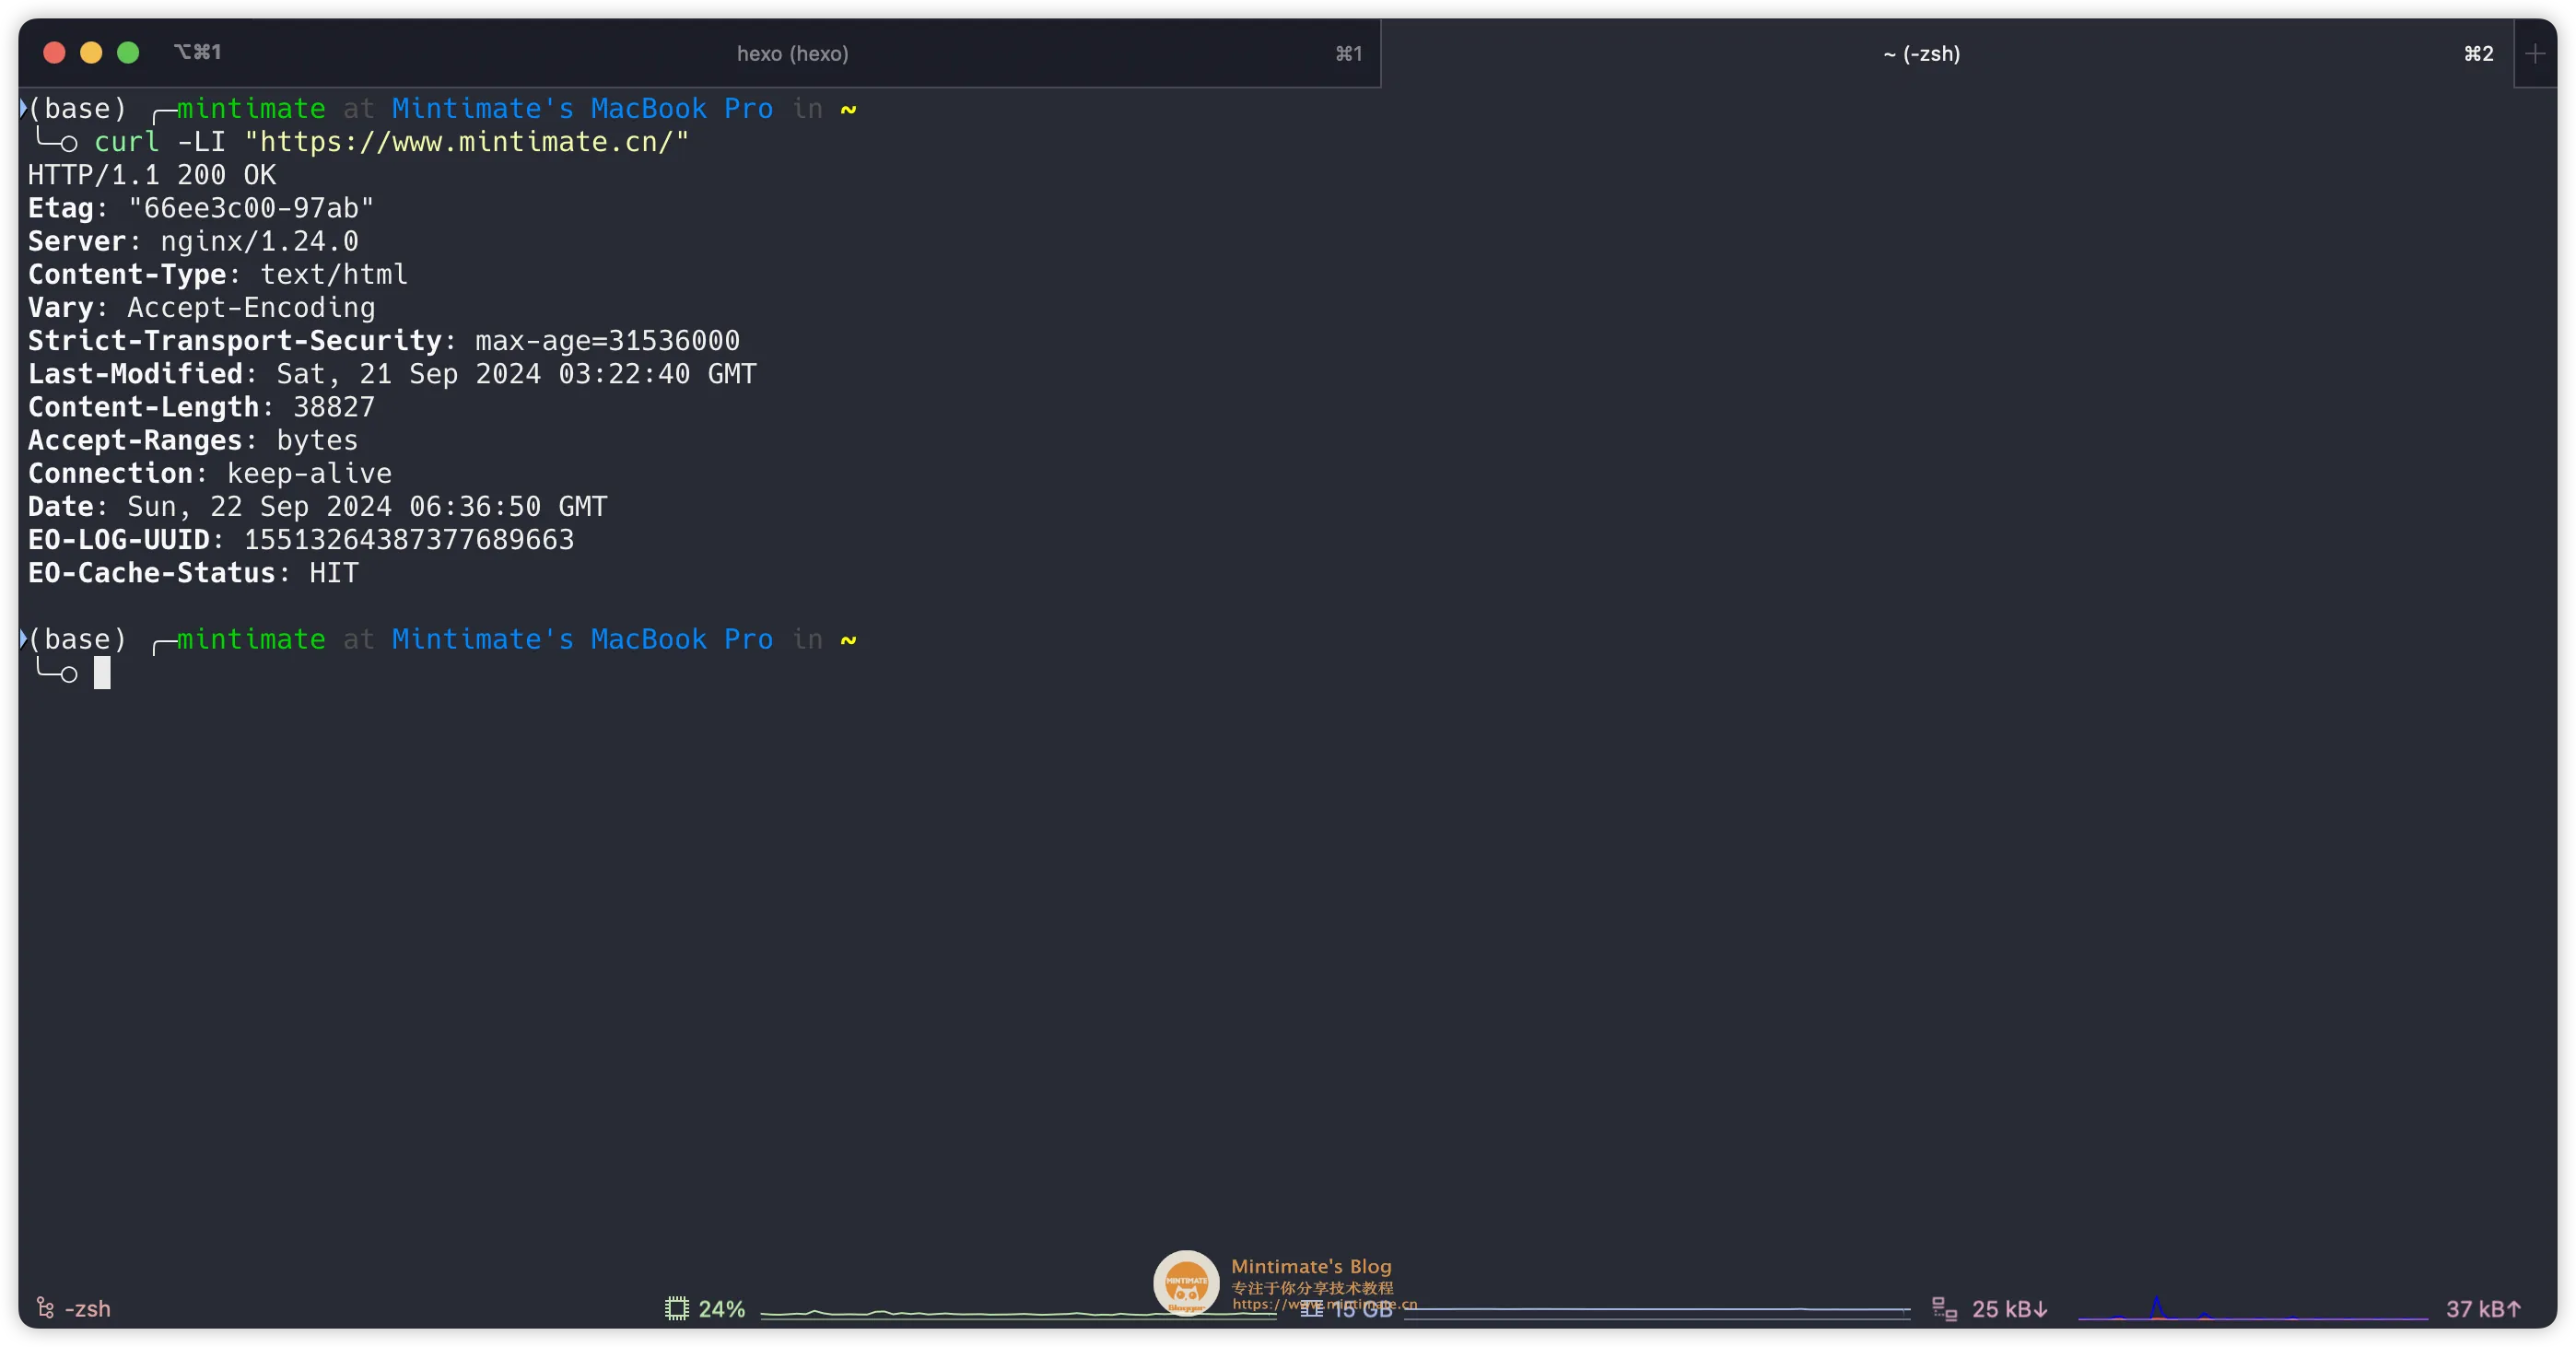Click the EO-Cache-Status: HIT line
The height and width of the screenshot is (1347, 2576).
(x=193, y=572)
